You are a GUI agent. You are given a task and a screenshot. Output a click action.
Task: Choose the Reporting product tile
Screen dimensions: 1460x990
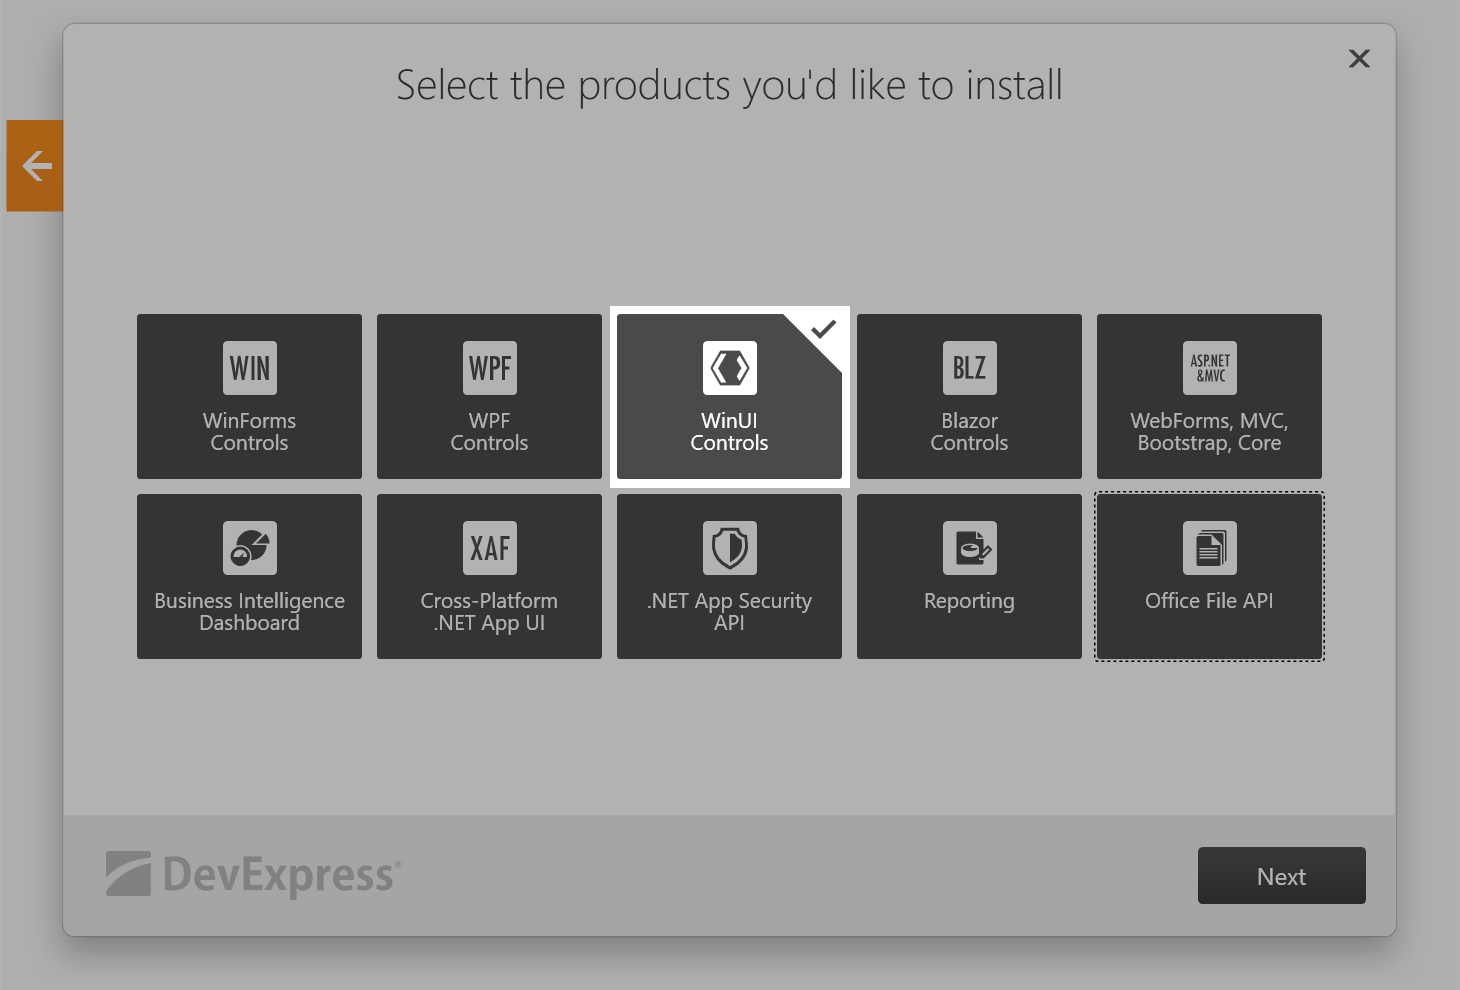tap(969, 576)
